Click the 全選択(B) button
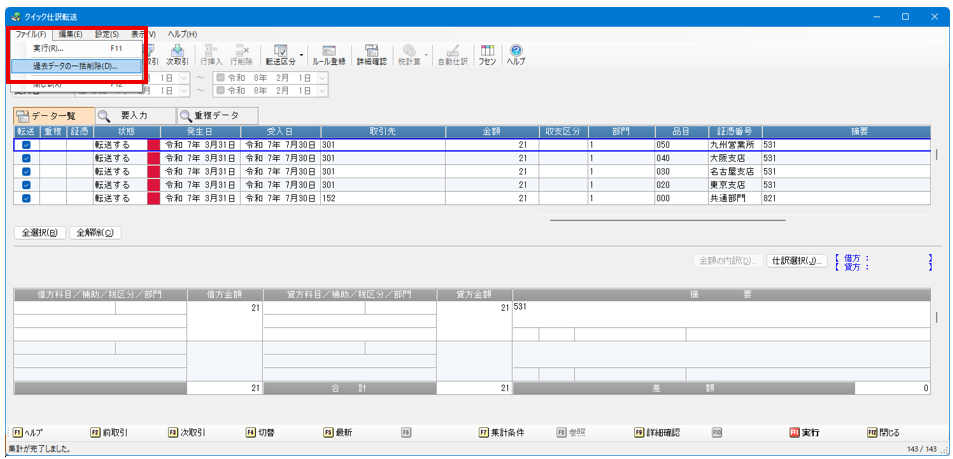953x459 pixels. pyautogui.click(x=40, y=233)
